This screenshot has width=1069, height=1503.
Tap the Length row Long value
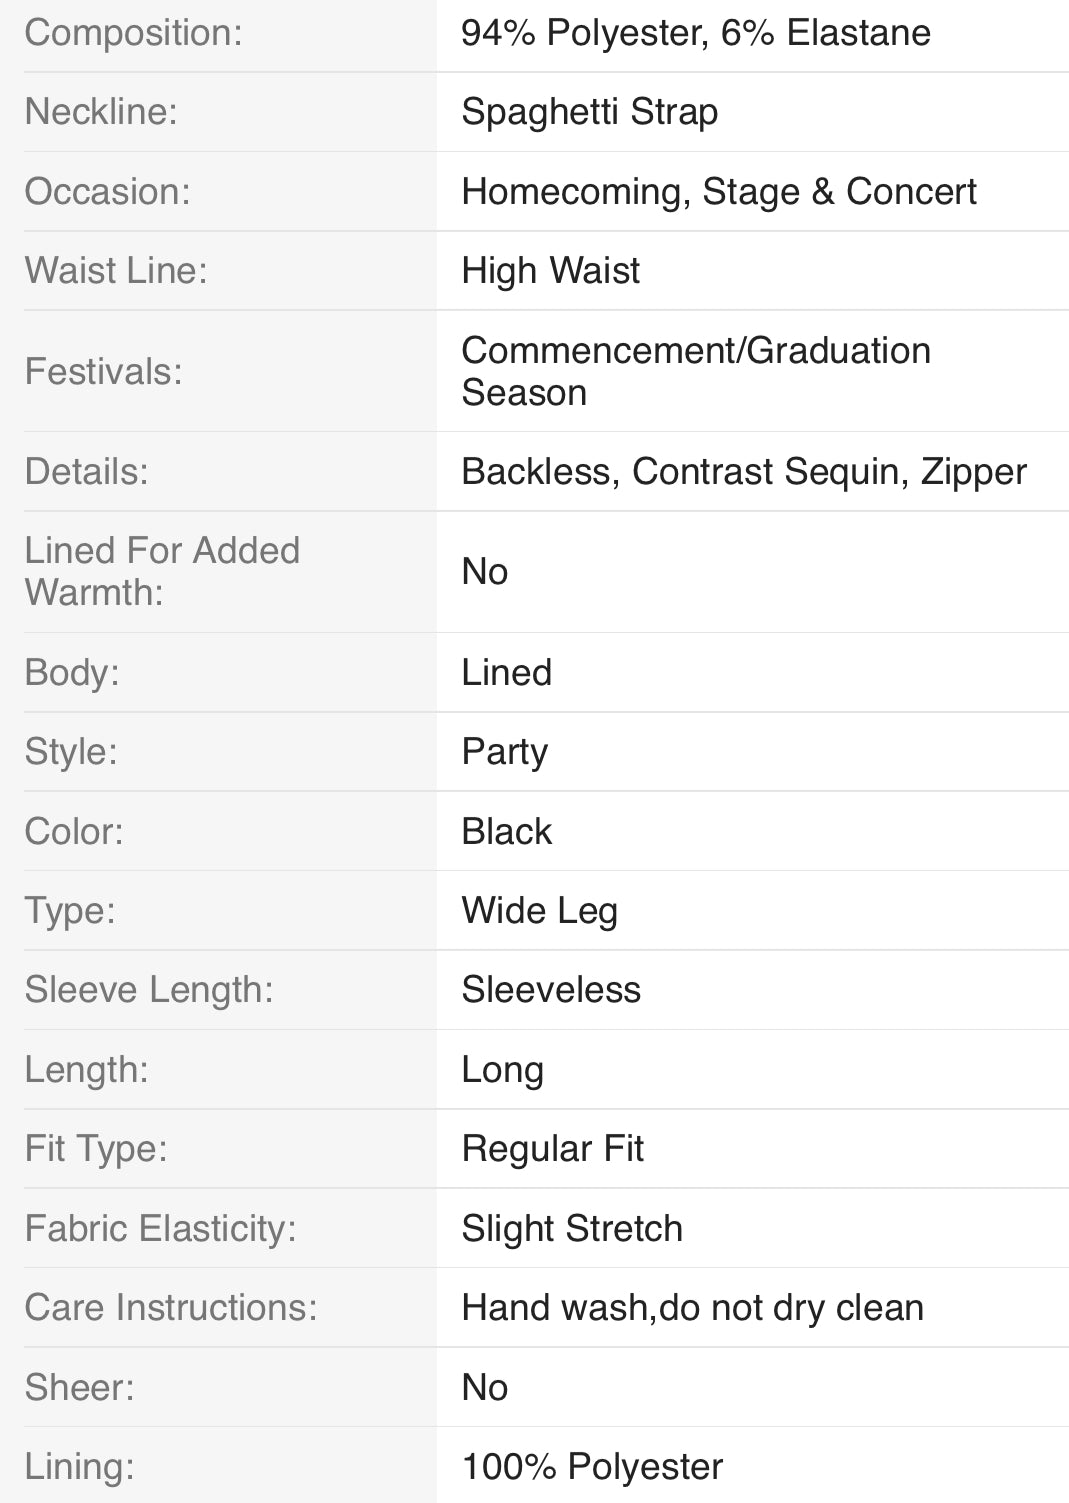502,1070
